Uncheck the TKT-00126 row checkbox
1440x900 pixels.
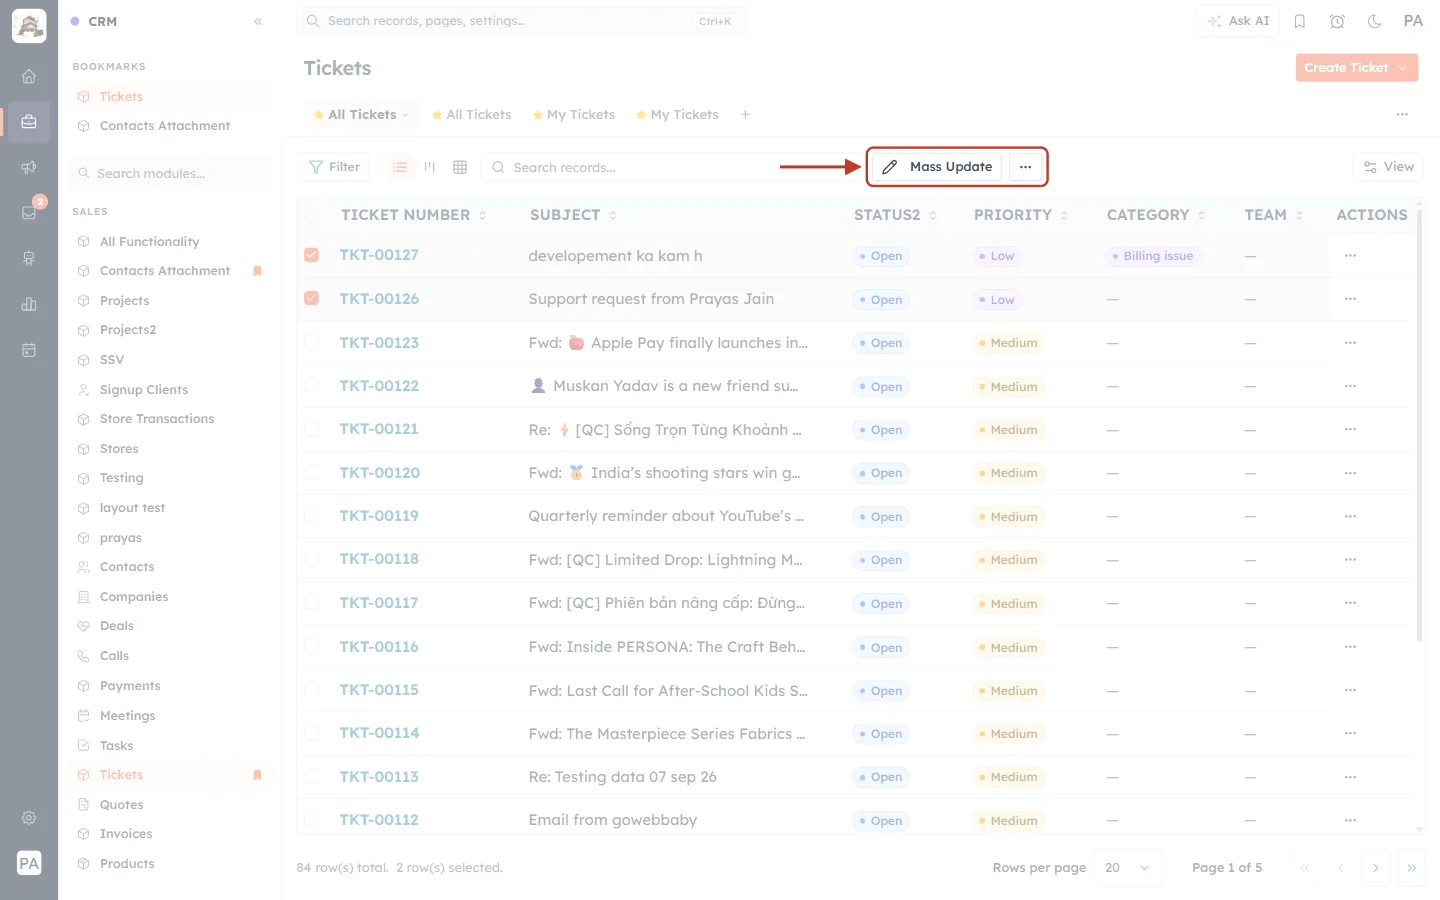(x=312, y=298)
